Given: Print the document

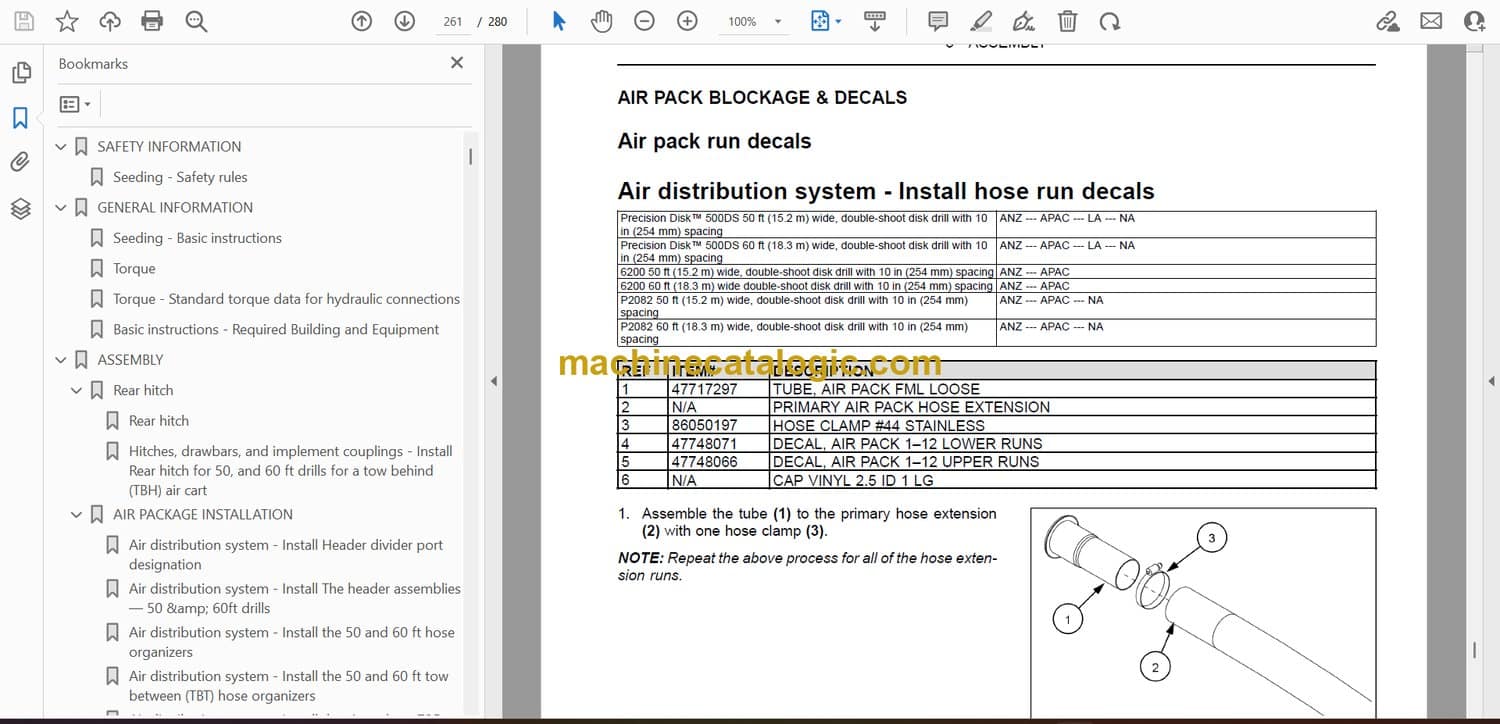Looking at the screenshot, I should (x=152, y=21).
